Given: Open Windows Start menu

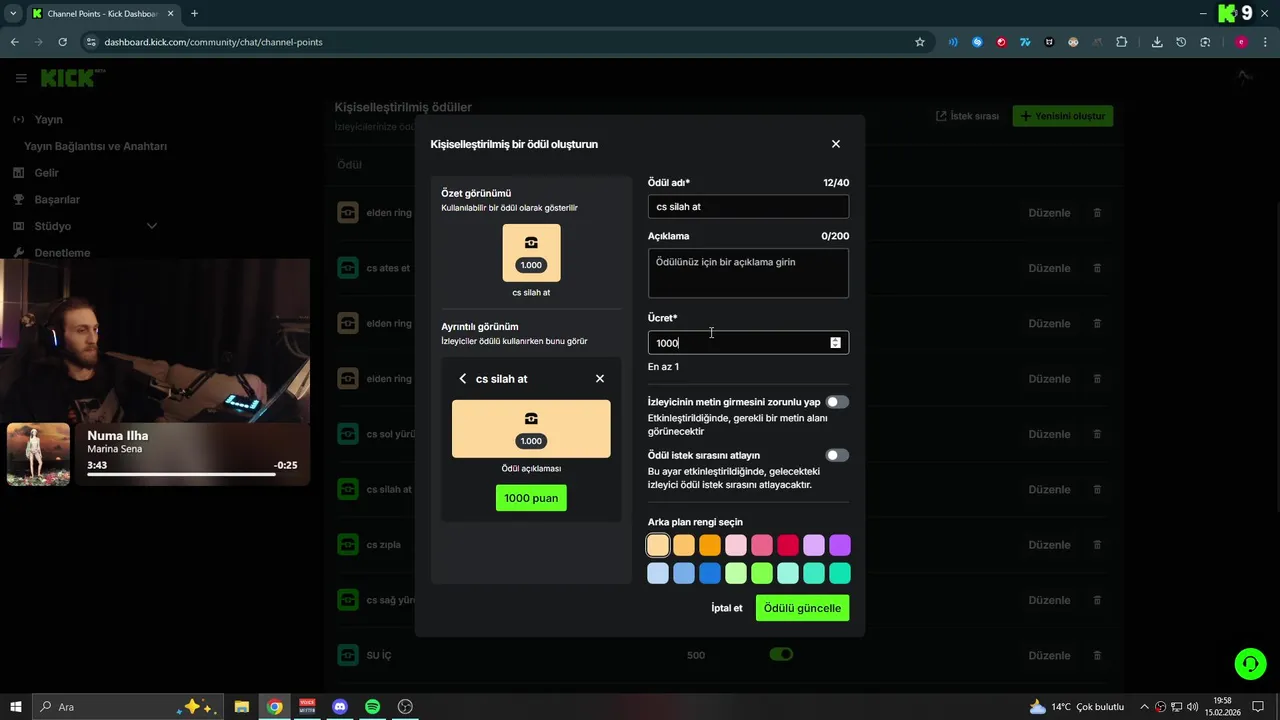Looking at the screenshot, I should [x=16, y=706].
